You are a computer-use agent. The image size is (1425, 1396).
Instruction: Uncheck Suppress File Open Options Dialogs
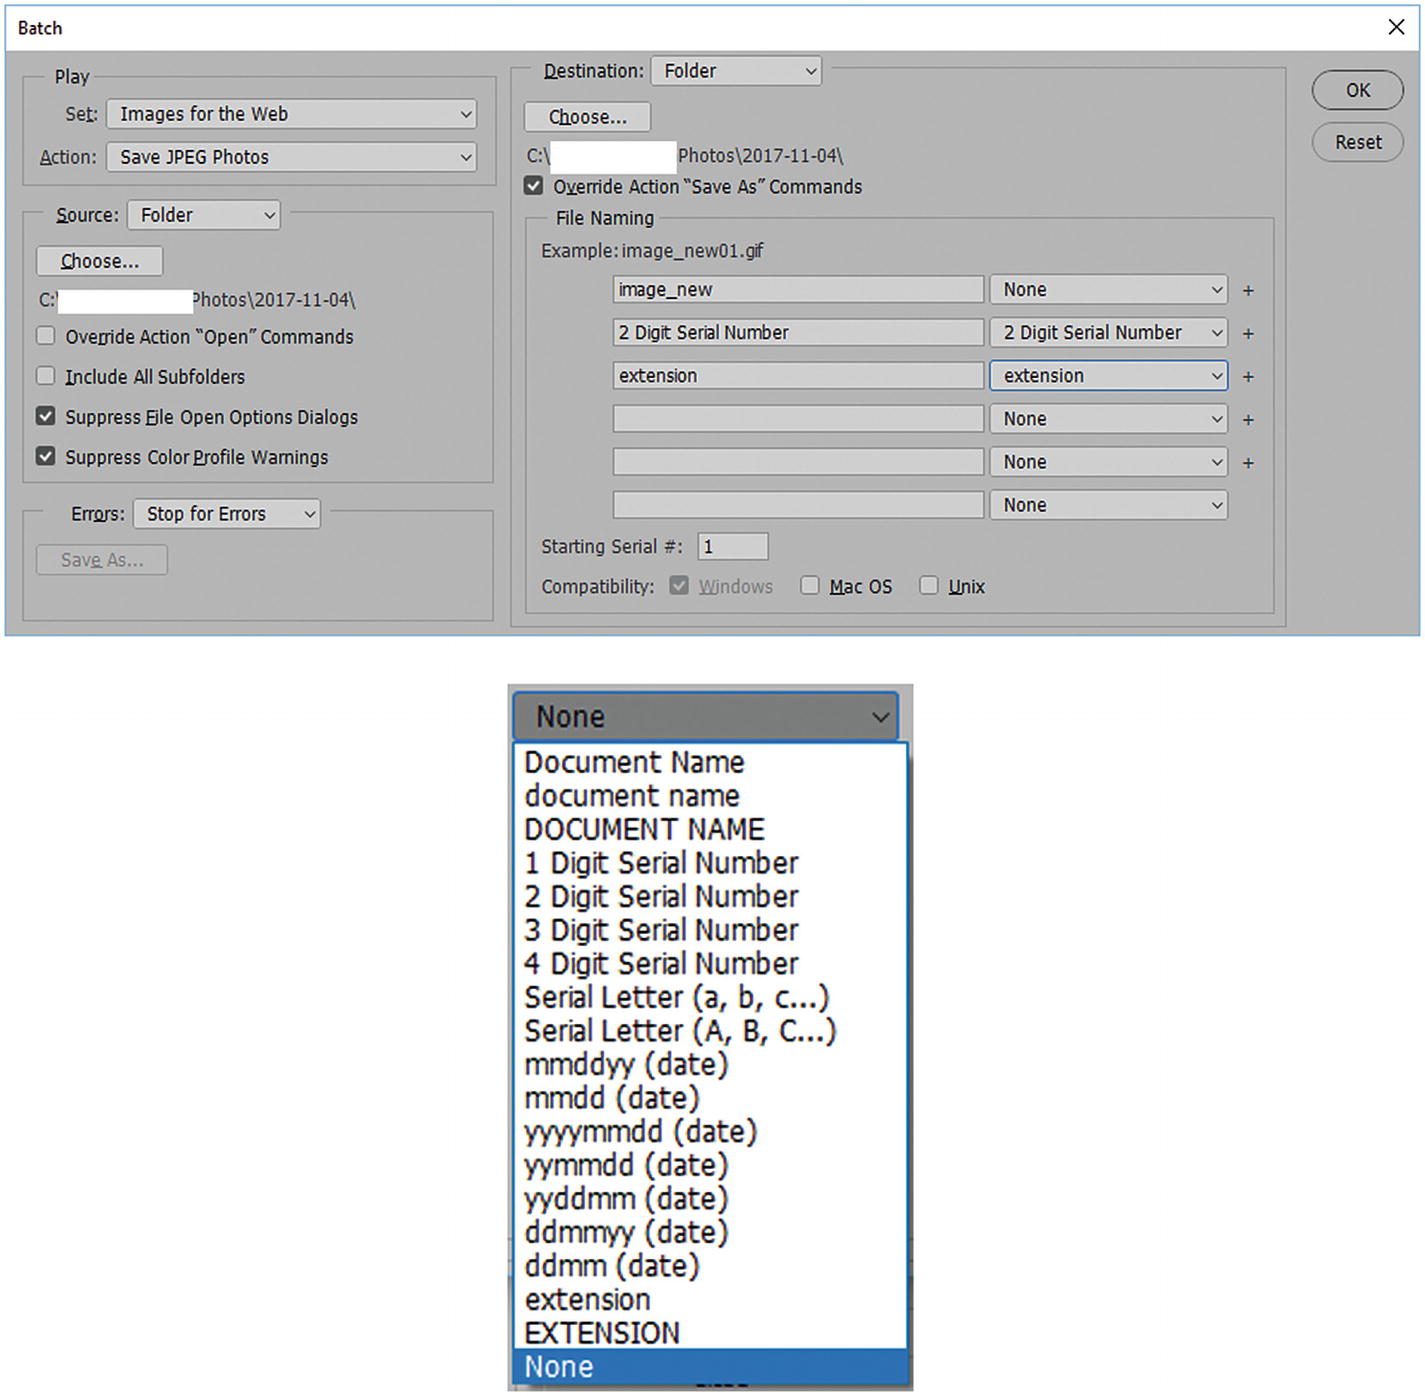pos(46,416)
